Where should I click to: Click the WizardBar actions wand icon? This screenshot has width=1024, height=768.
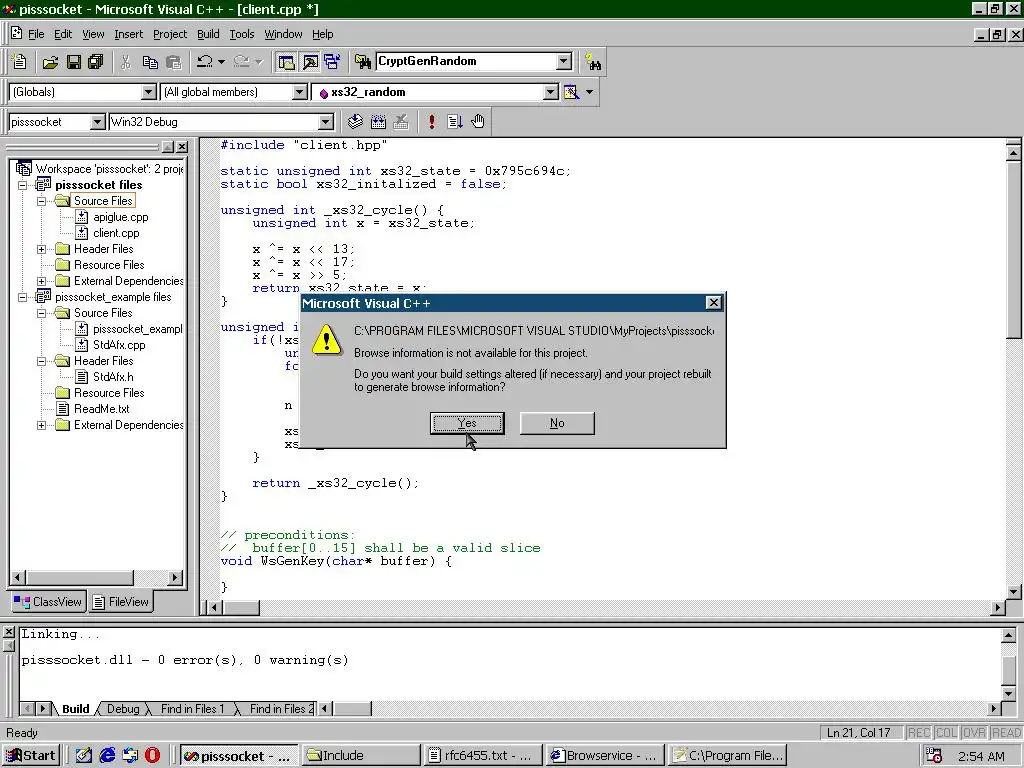click(571, 92)
